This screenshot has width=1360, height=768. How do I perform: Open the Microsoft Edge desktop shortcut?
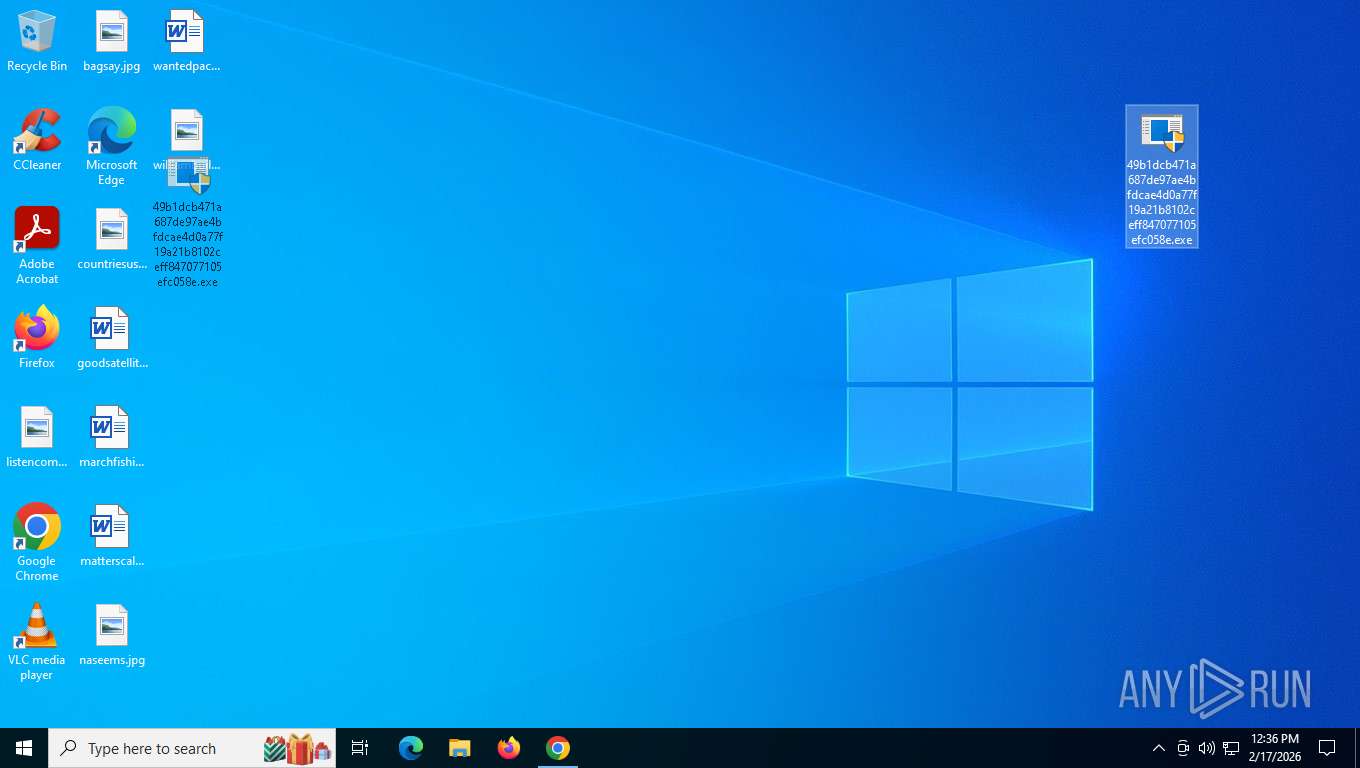click(x=112, y=146)
